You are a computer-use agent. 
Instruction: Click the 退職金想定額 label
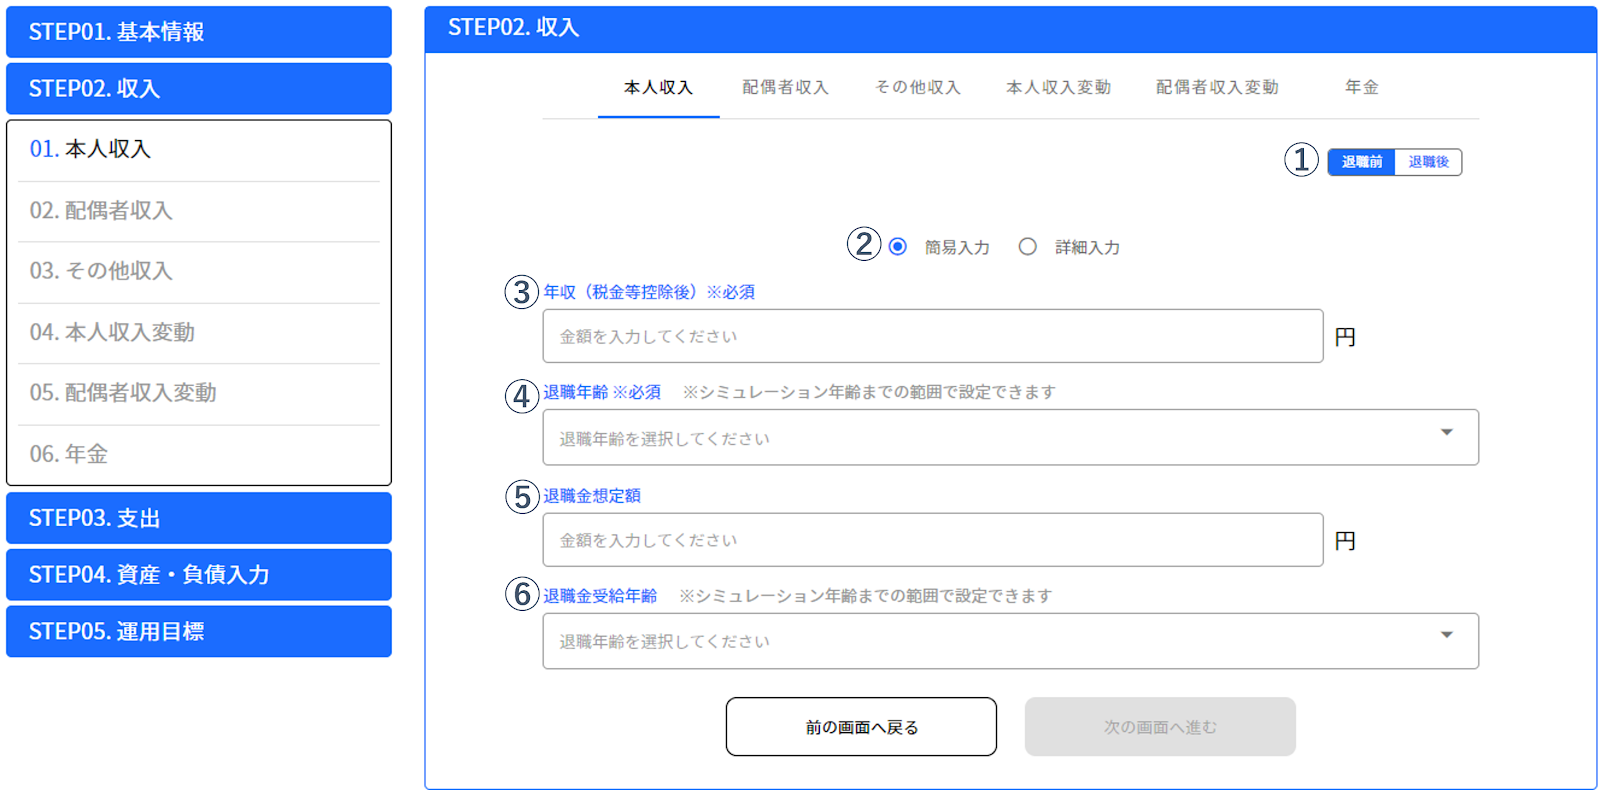[x=592, y=496]
